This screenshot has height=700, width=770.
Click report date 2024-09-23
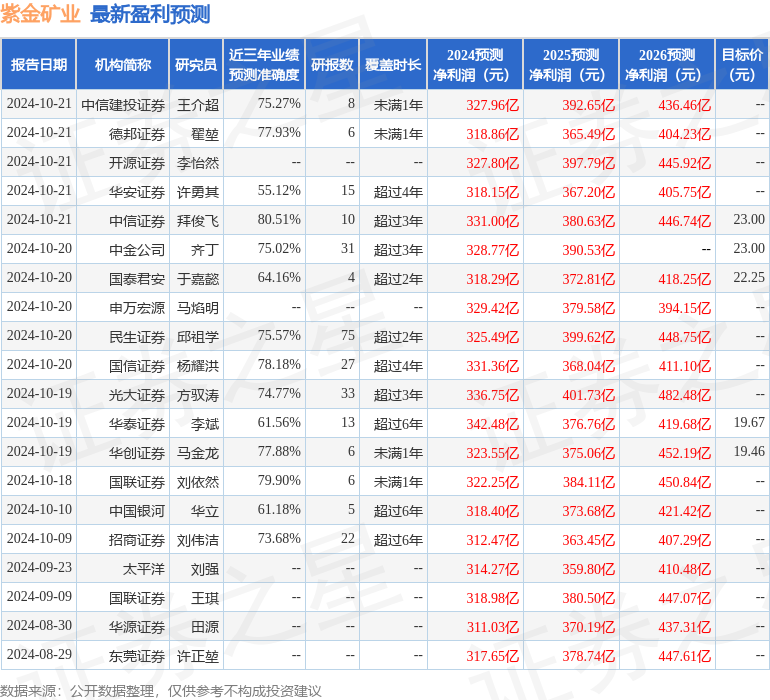[39, 567]
